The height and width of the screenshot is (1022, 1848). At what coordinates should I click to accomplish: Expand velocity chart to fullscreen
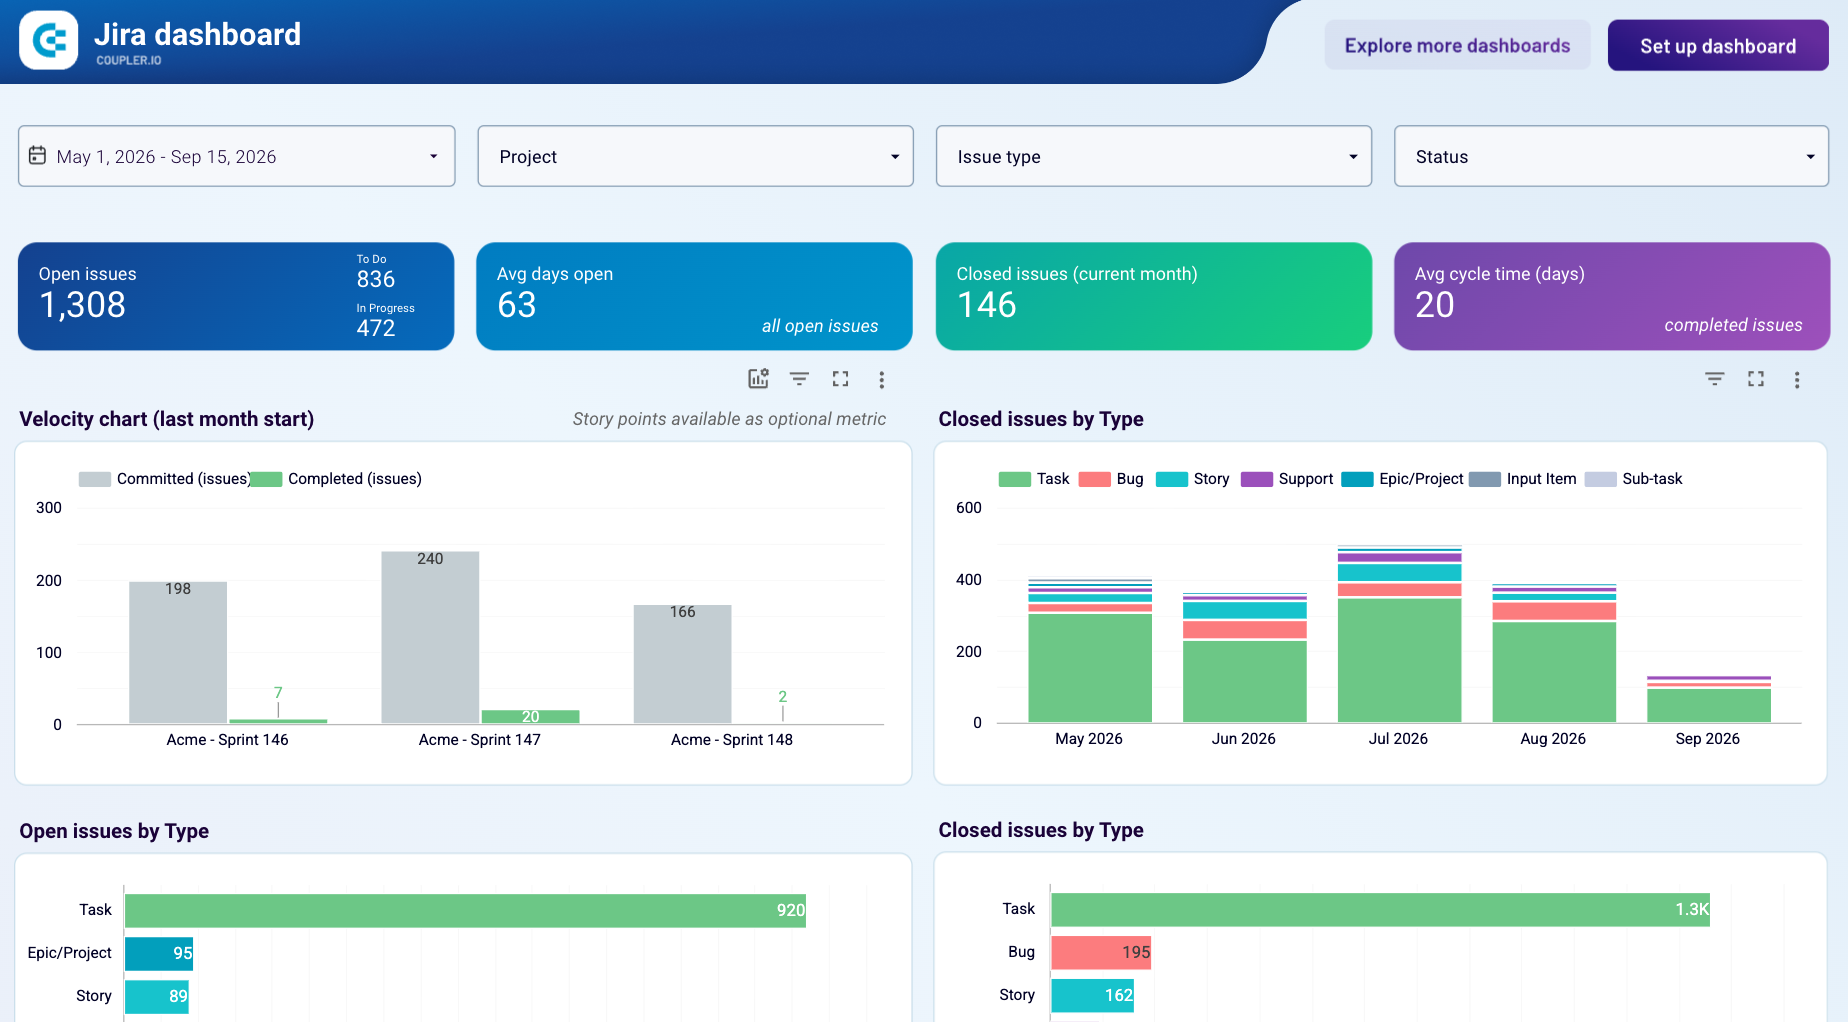[840, 379]
